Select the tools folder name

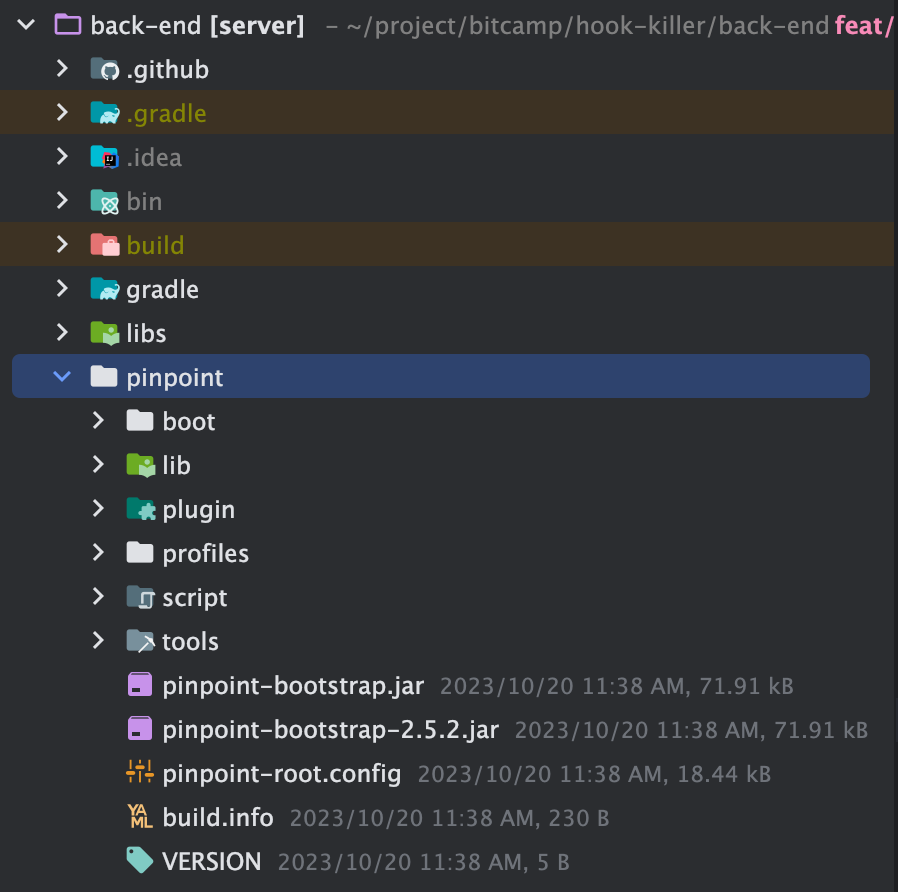pos(190,642)
